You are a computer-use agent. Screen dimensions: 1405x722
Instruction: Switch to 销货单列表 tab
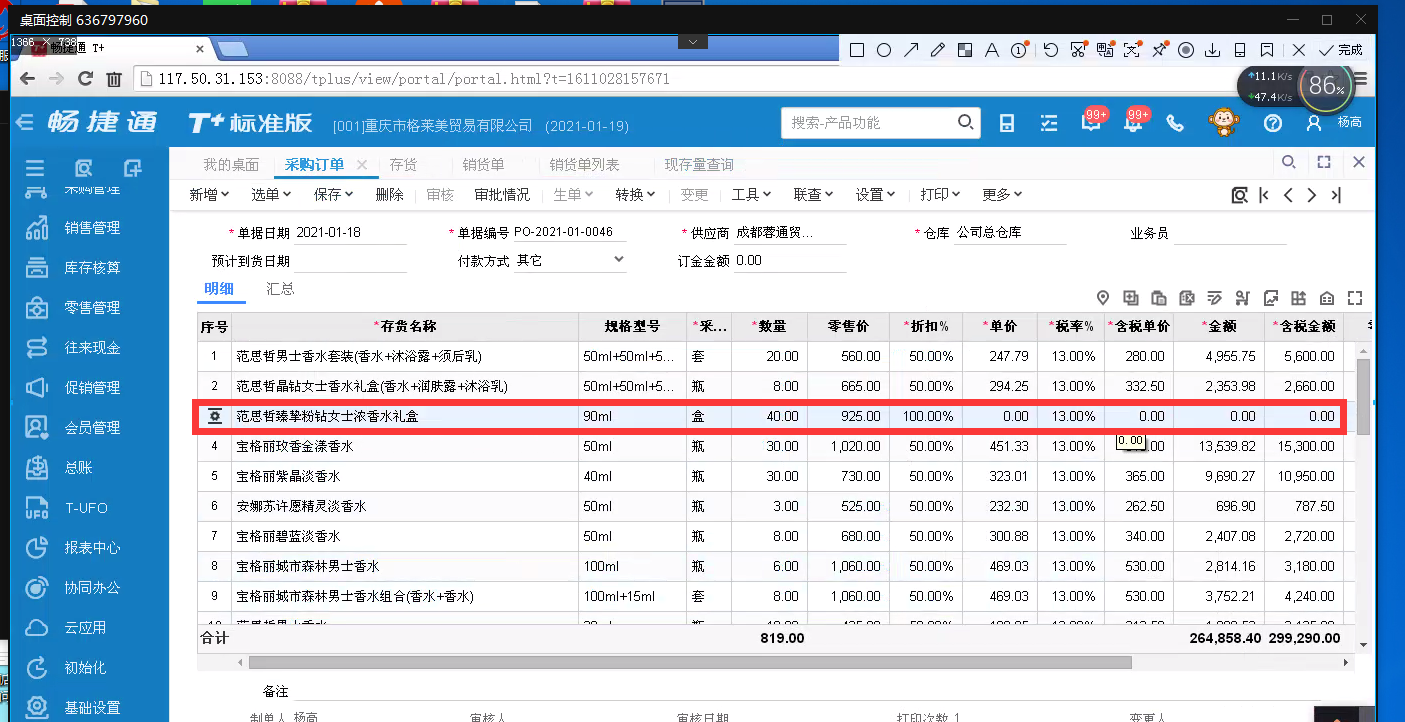[584, 165]
